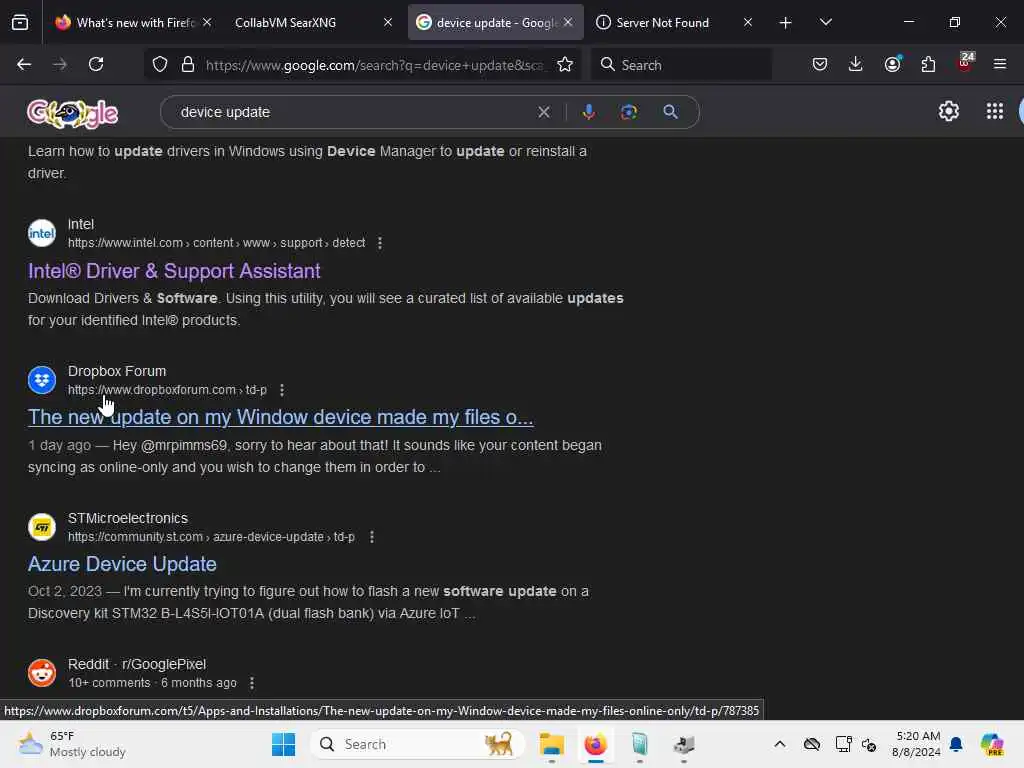
Task: Click the Windows taskbar Search box
Action: [x=418, y=744]
